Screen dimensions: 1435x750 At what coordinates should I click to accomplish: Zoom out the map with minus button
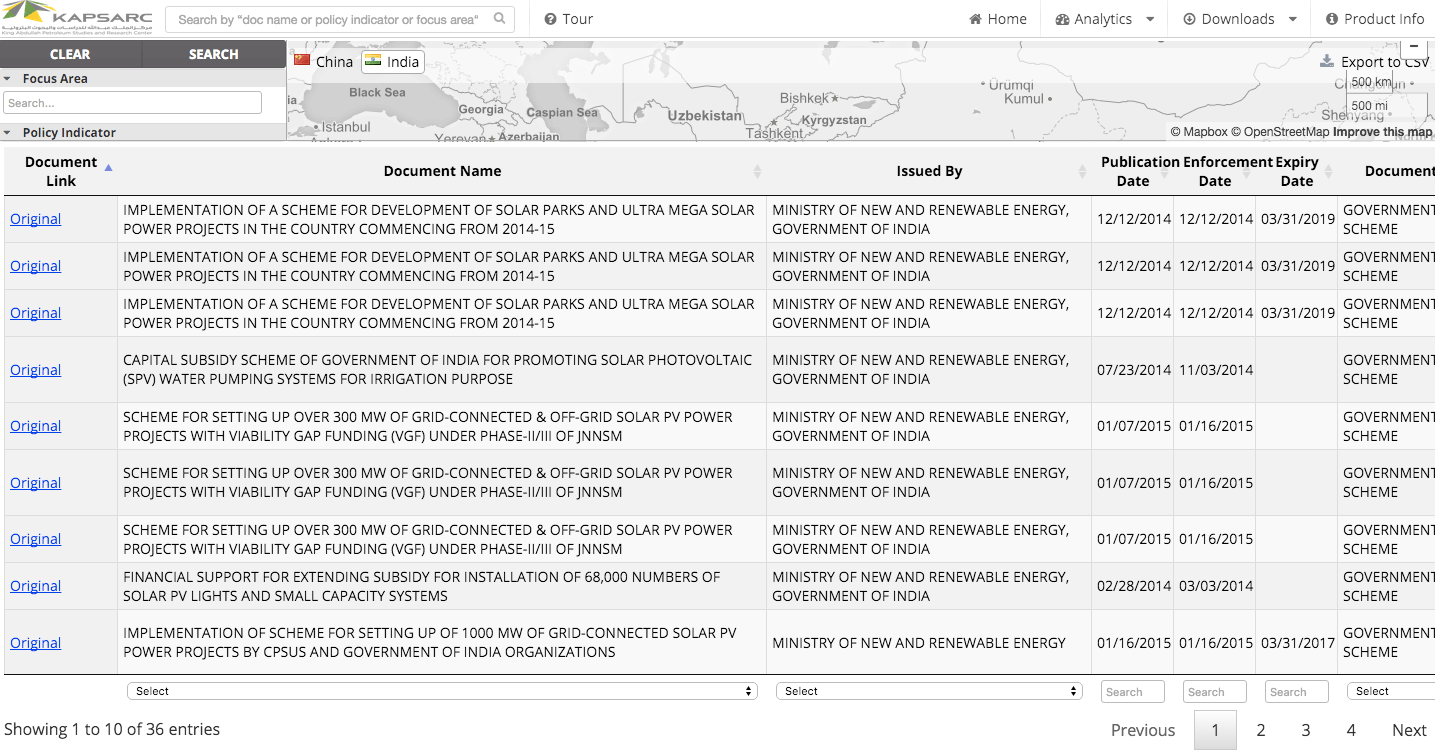pyautogui.click(x=1414, y=48)
